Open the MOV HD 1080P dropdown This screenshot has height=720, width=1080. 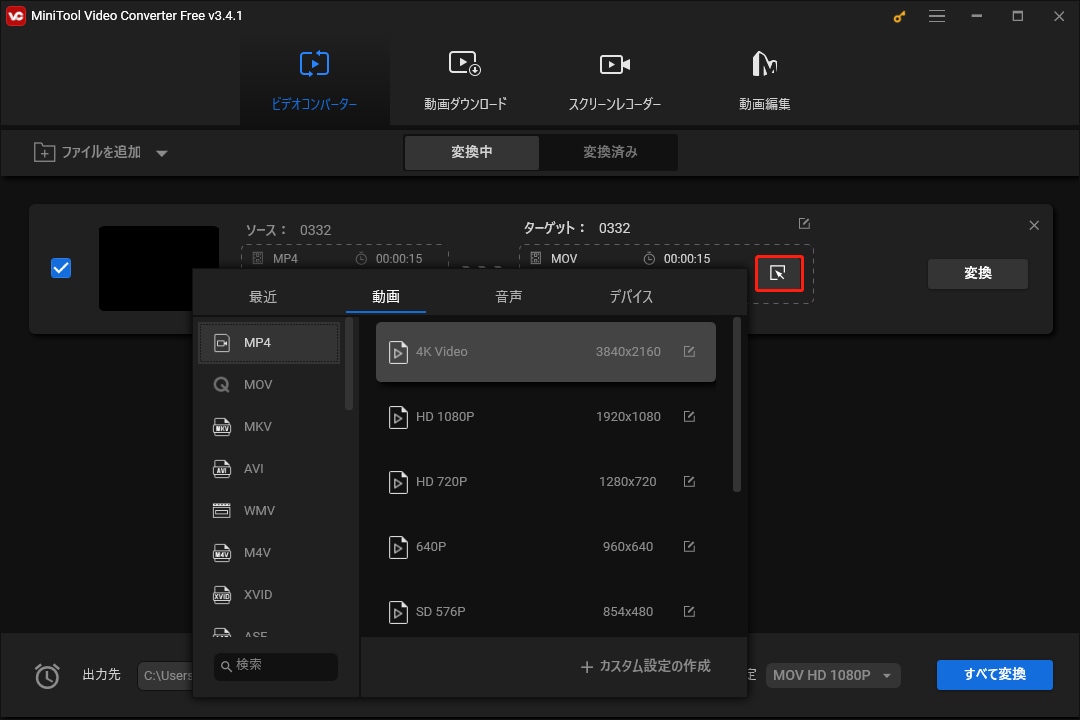click(x=833, y=675)
